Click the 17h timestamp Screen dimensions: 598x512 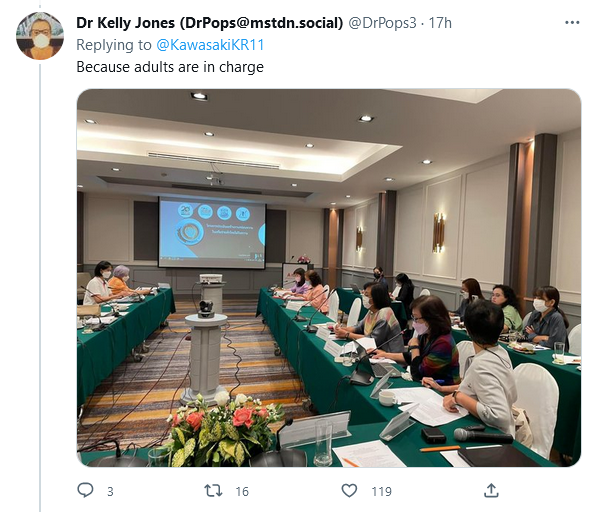pyautogui.click(x=440, y=23)
